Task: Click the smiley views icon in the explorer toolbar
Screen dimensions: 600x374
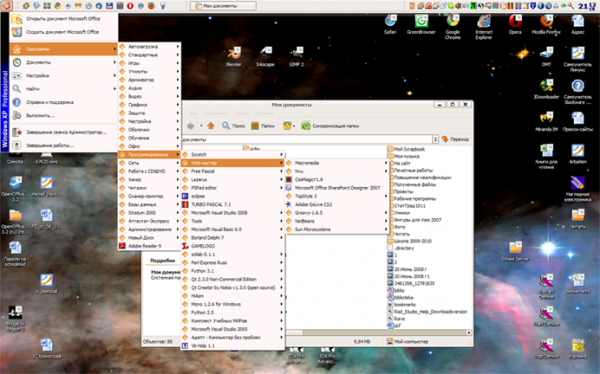Action: (287, 126)
